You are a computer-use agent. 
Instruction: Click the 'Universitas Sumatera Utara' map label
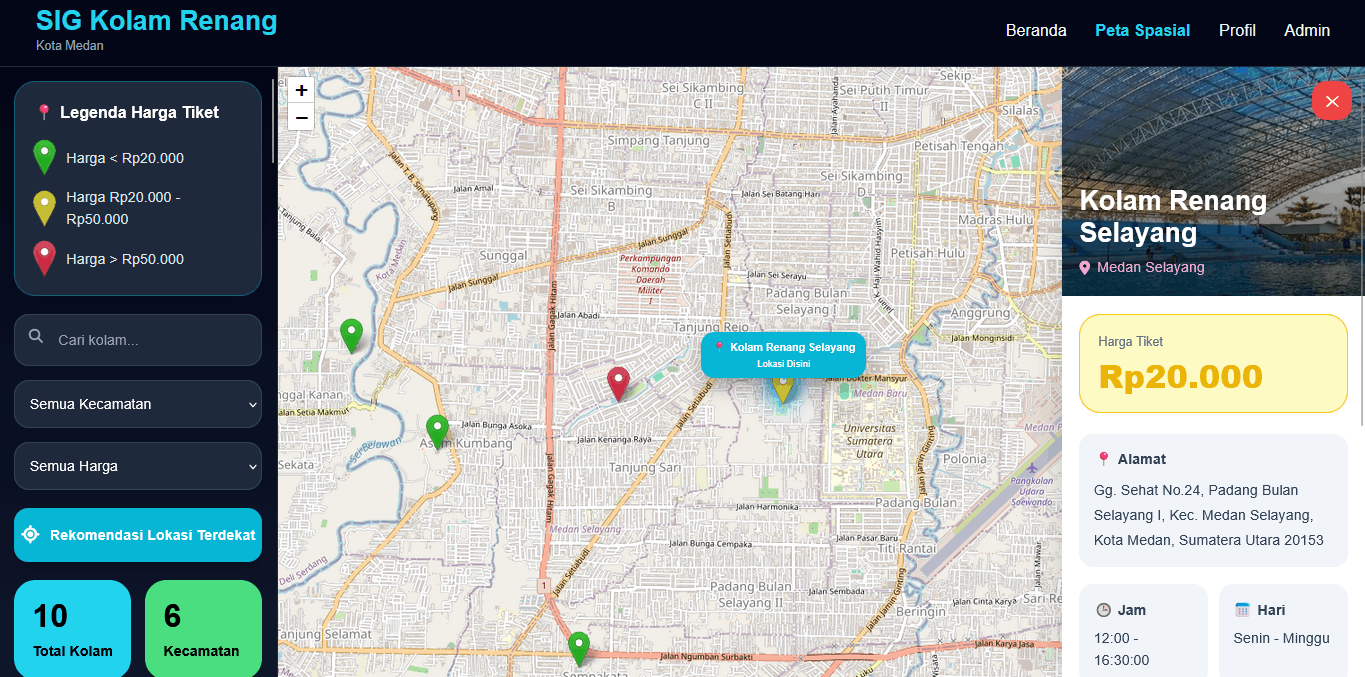(869, 441)
